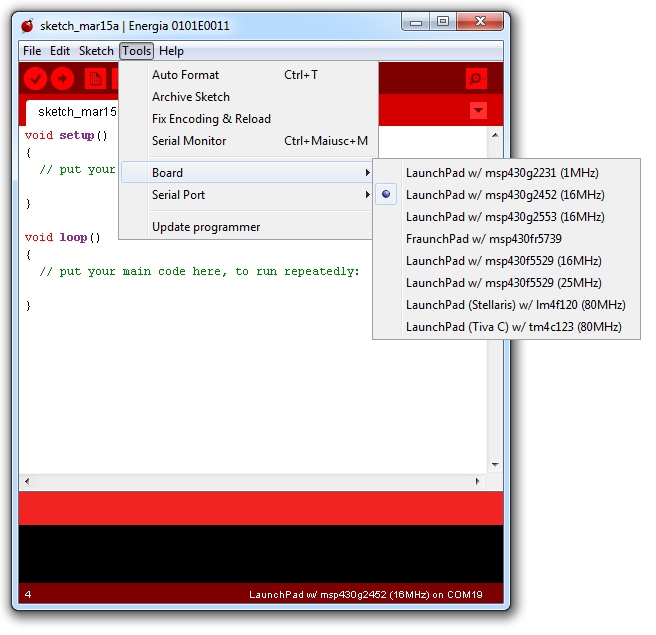Choose Fix Encoding & Reload
This screenshot has width=656, height=635.
(x=249, y=119)
